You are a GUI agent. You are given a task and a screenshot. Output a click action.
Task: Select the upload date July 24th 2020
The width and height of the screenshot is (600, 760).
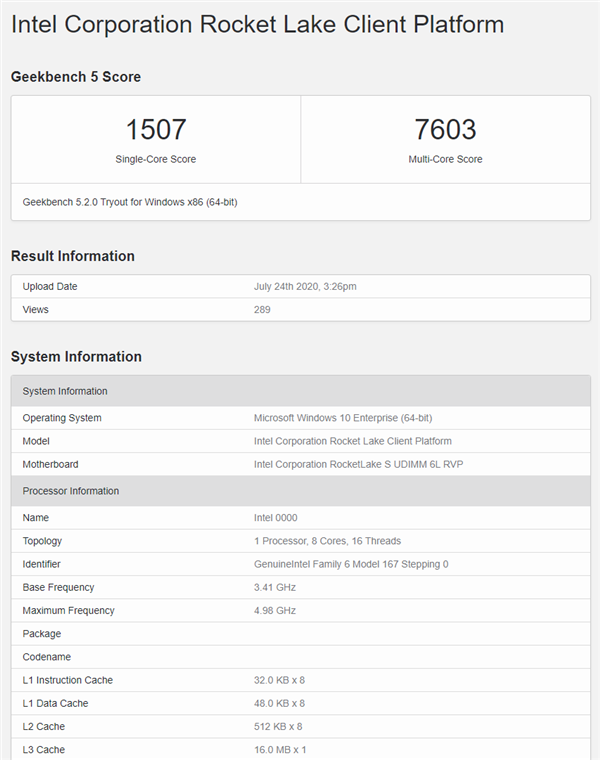click(x=305, y=287)
